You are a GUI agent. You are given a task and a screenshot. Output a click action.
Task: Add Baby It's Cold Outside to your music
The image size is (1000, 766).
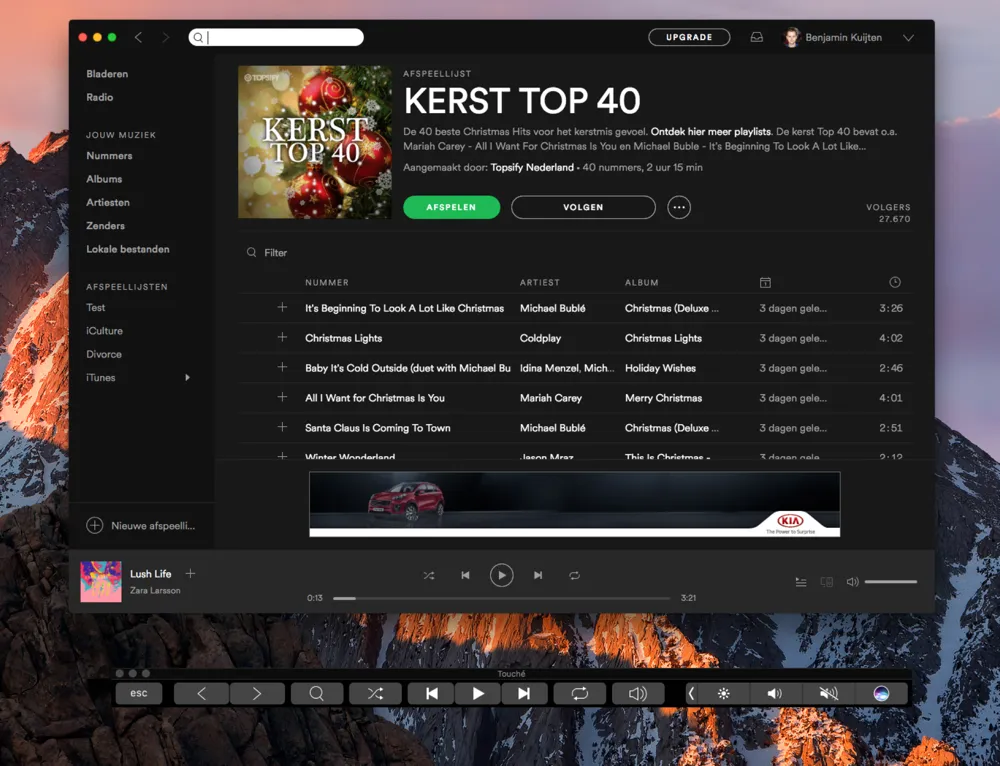tap(282, 367)
